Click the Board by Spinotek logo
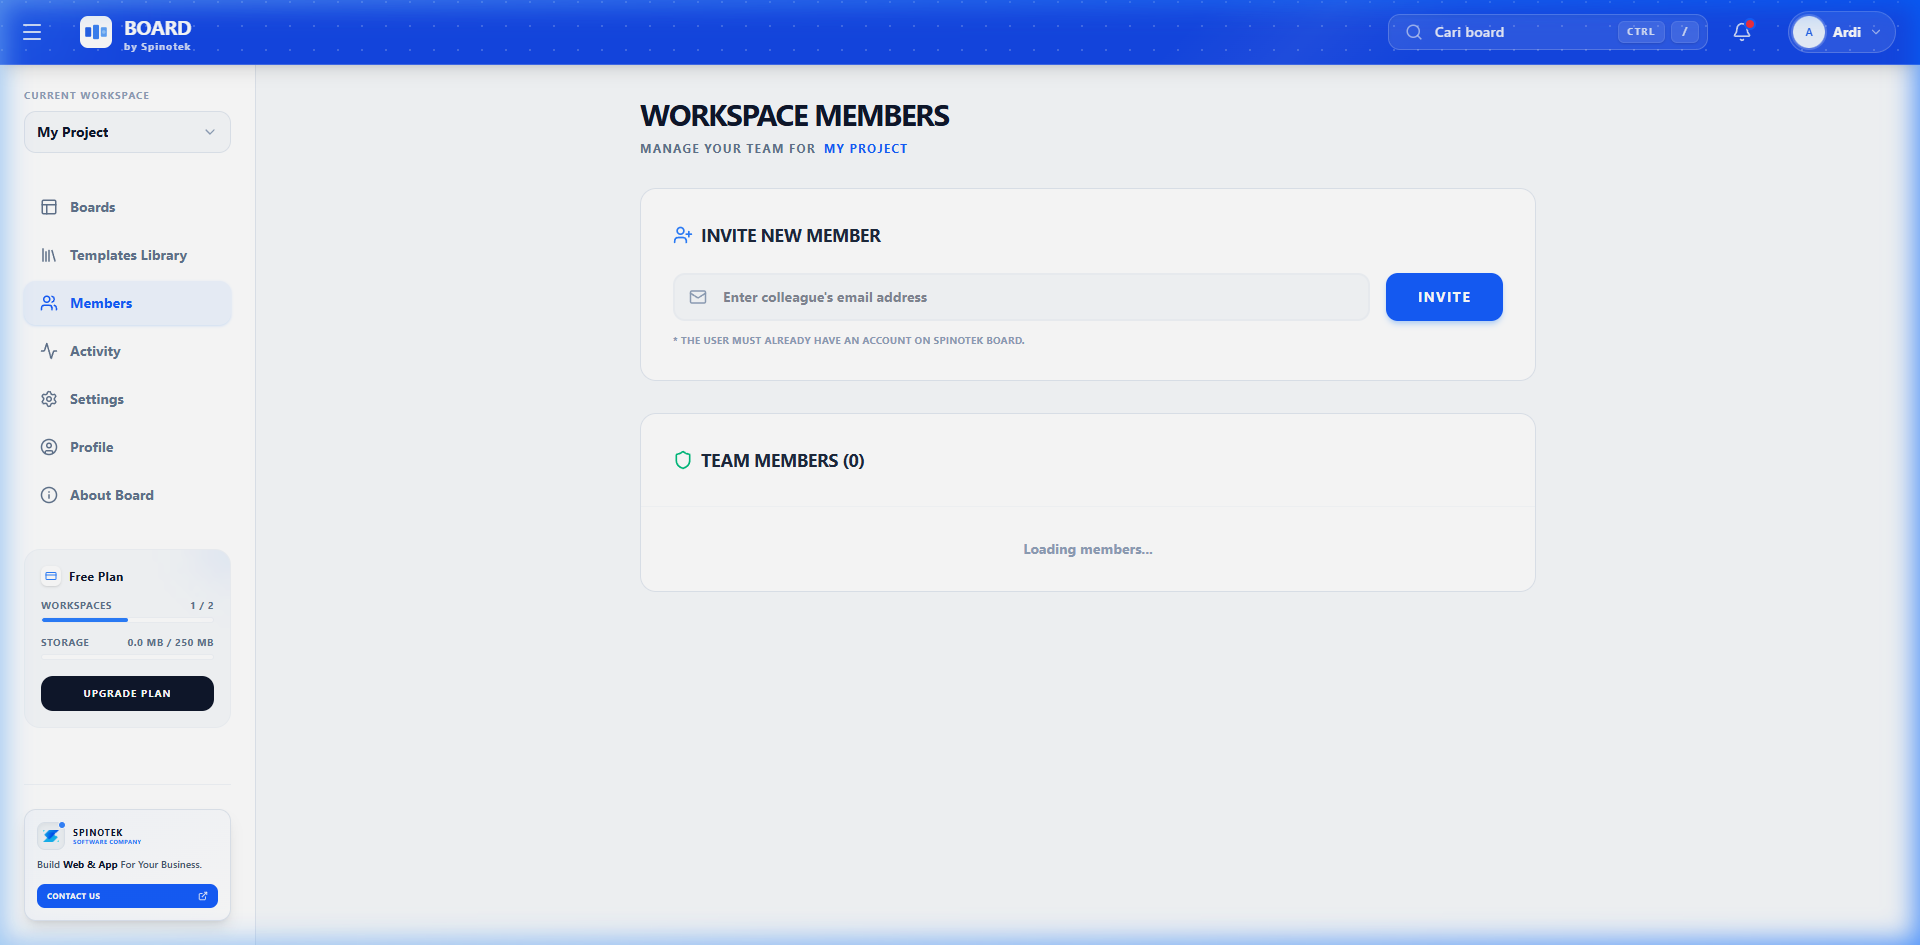Viewport: 1920px width, 945px height. coord(136,33)
